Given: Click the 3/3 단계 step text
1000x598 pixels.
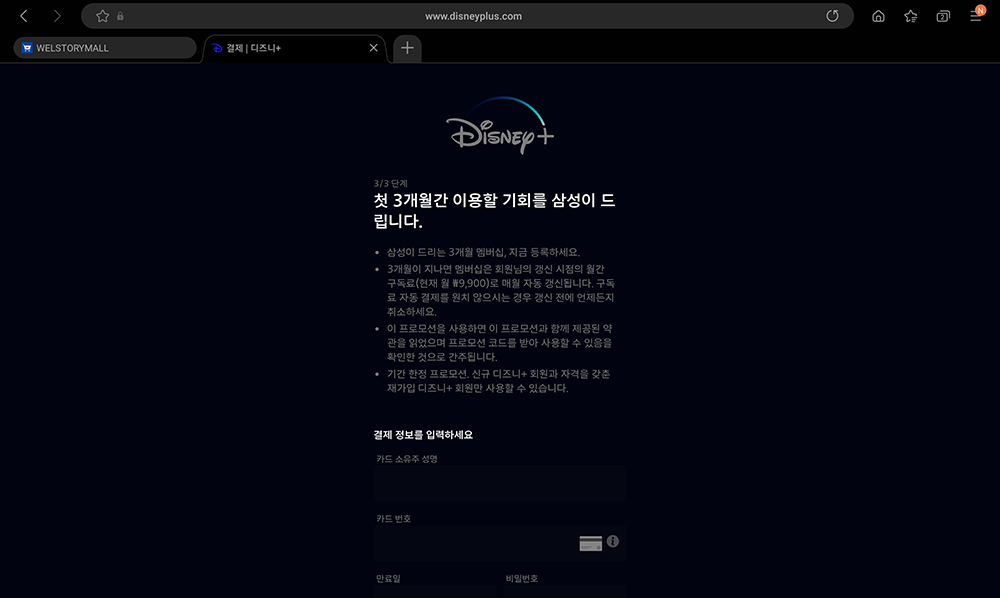Looking at the screenshot, I should pos(390,184).
